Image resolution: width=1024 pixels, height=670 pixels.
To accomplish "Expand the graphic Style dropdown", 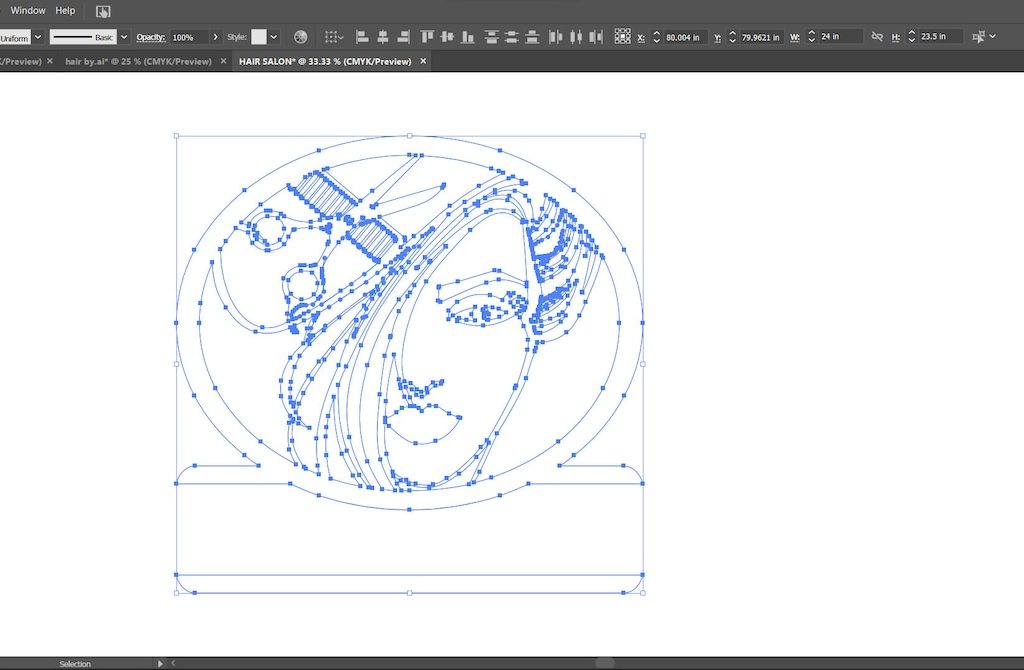I will click(x=274, y=37).
